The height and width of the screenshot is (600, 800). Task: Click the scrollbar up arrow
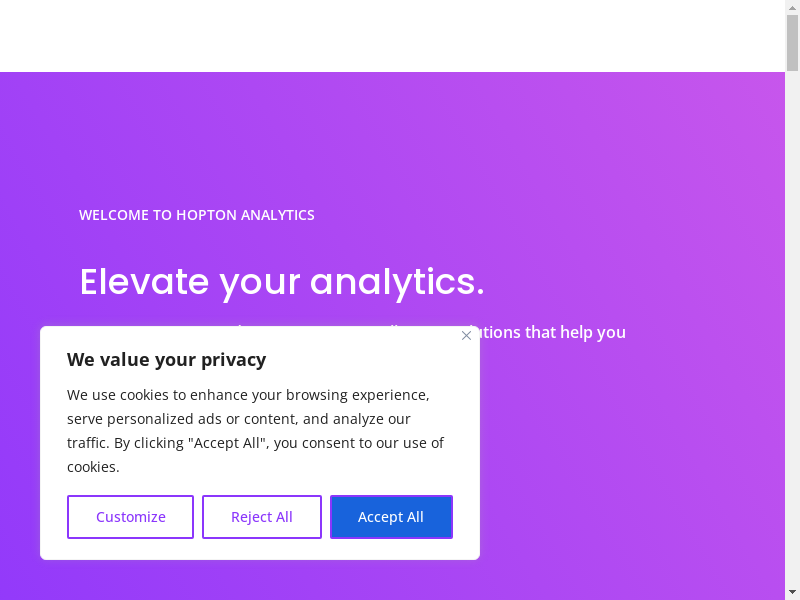(x=792, y=7)
